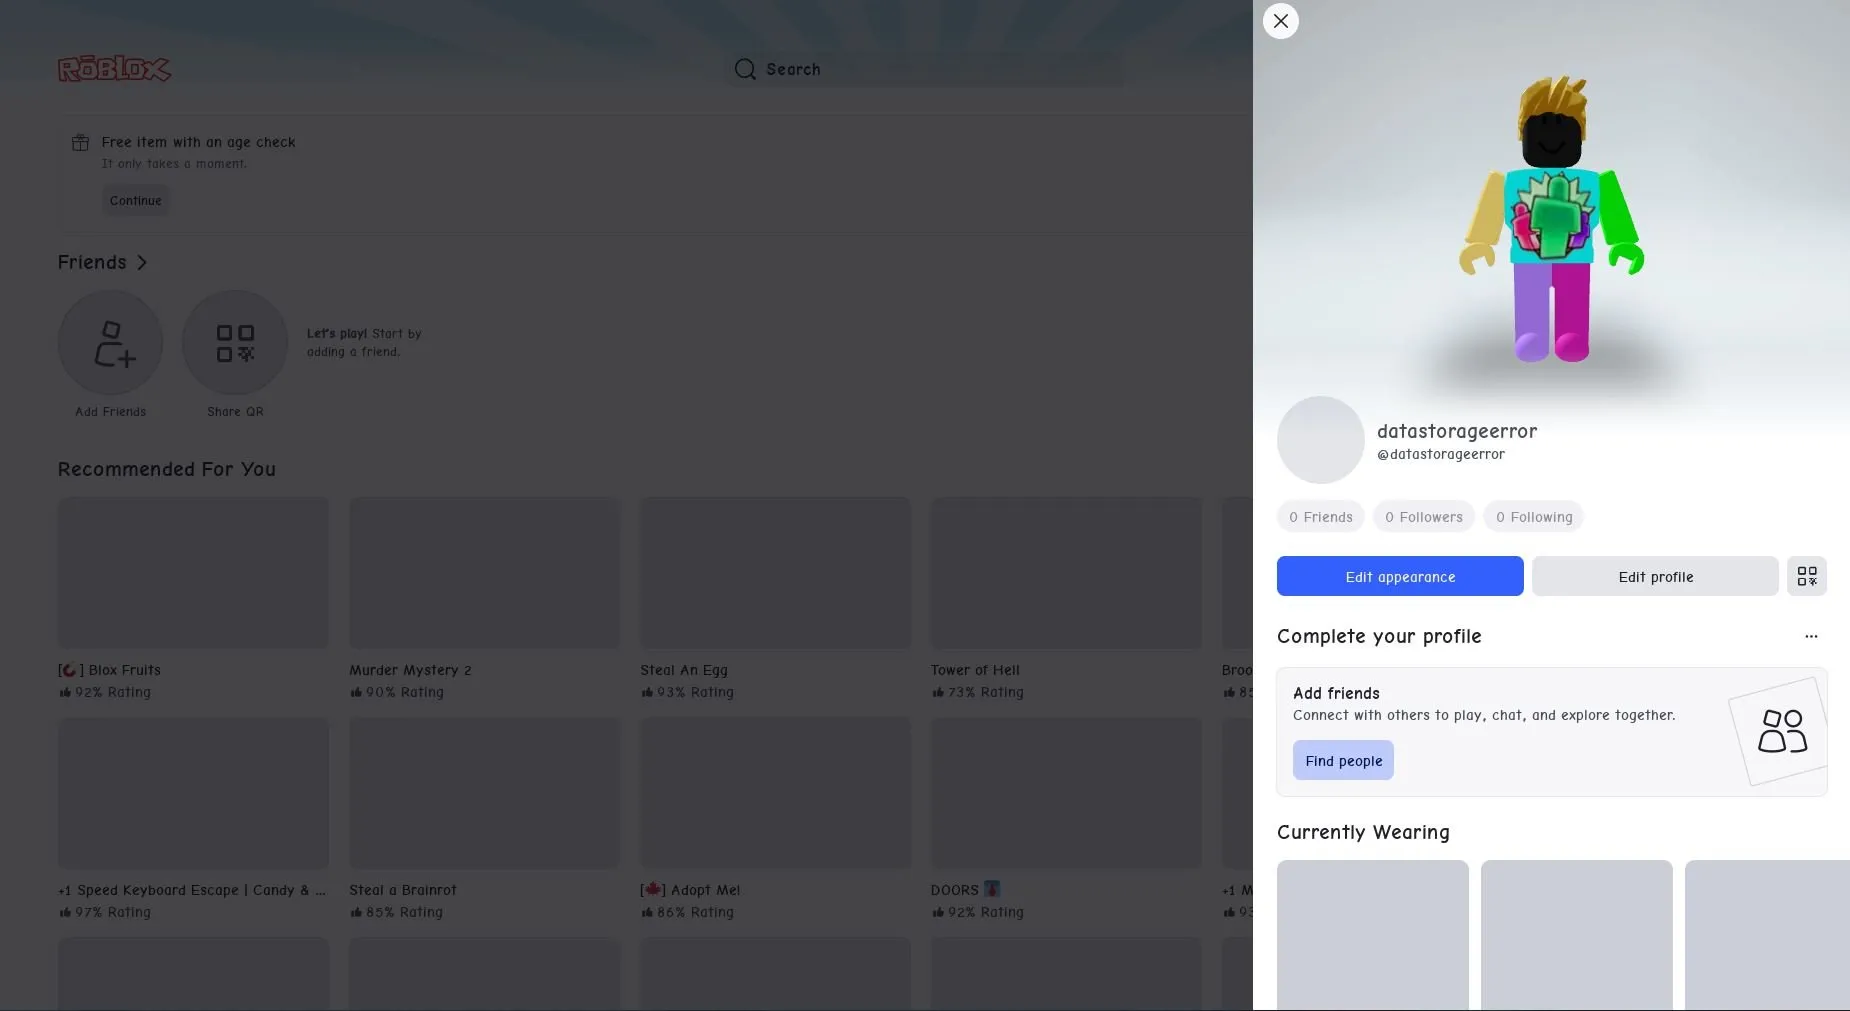Click the Find people button
Screen dimensions: 1850x1011
coord(1343,760)
